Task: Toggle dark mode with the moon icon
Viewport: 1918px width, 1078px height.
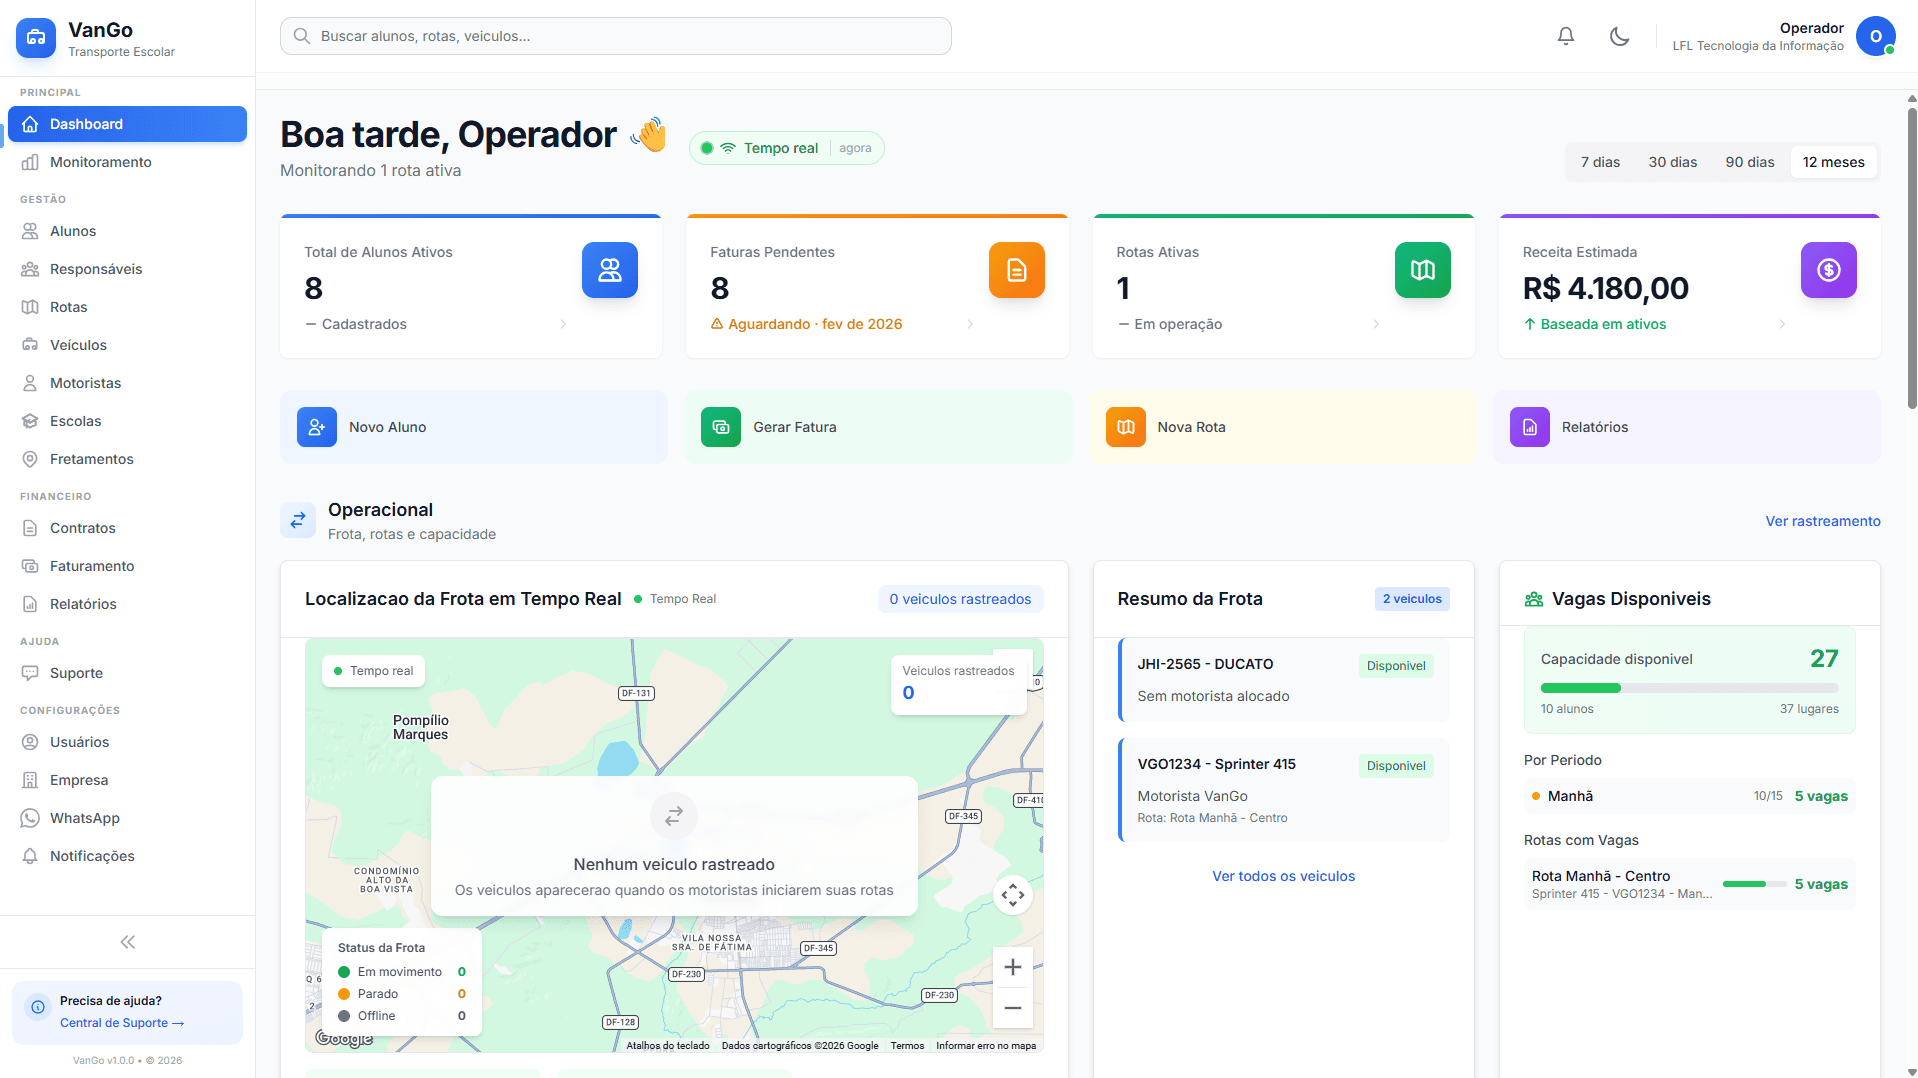Action: pyautogui.click(x=1620, y=35)
